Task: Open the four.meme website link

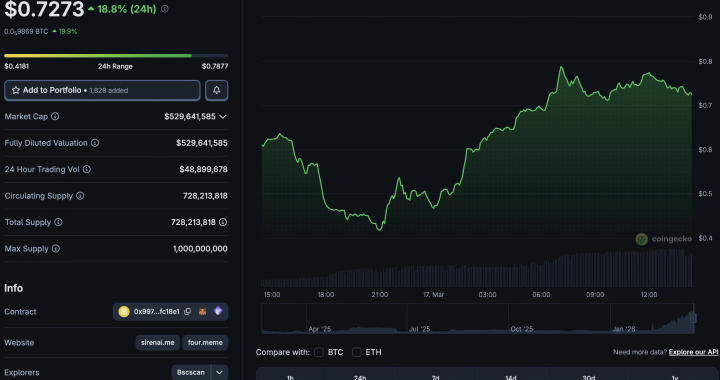Action: click(205, 343)
